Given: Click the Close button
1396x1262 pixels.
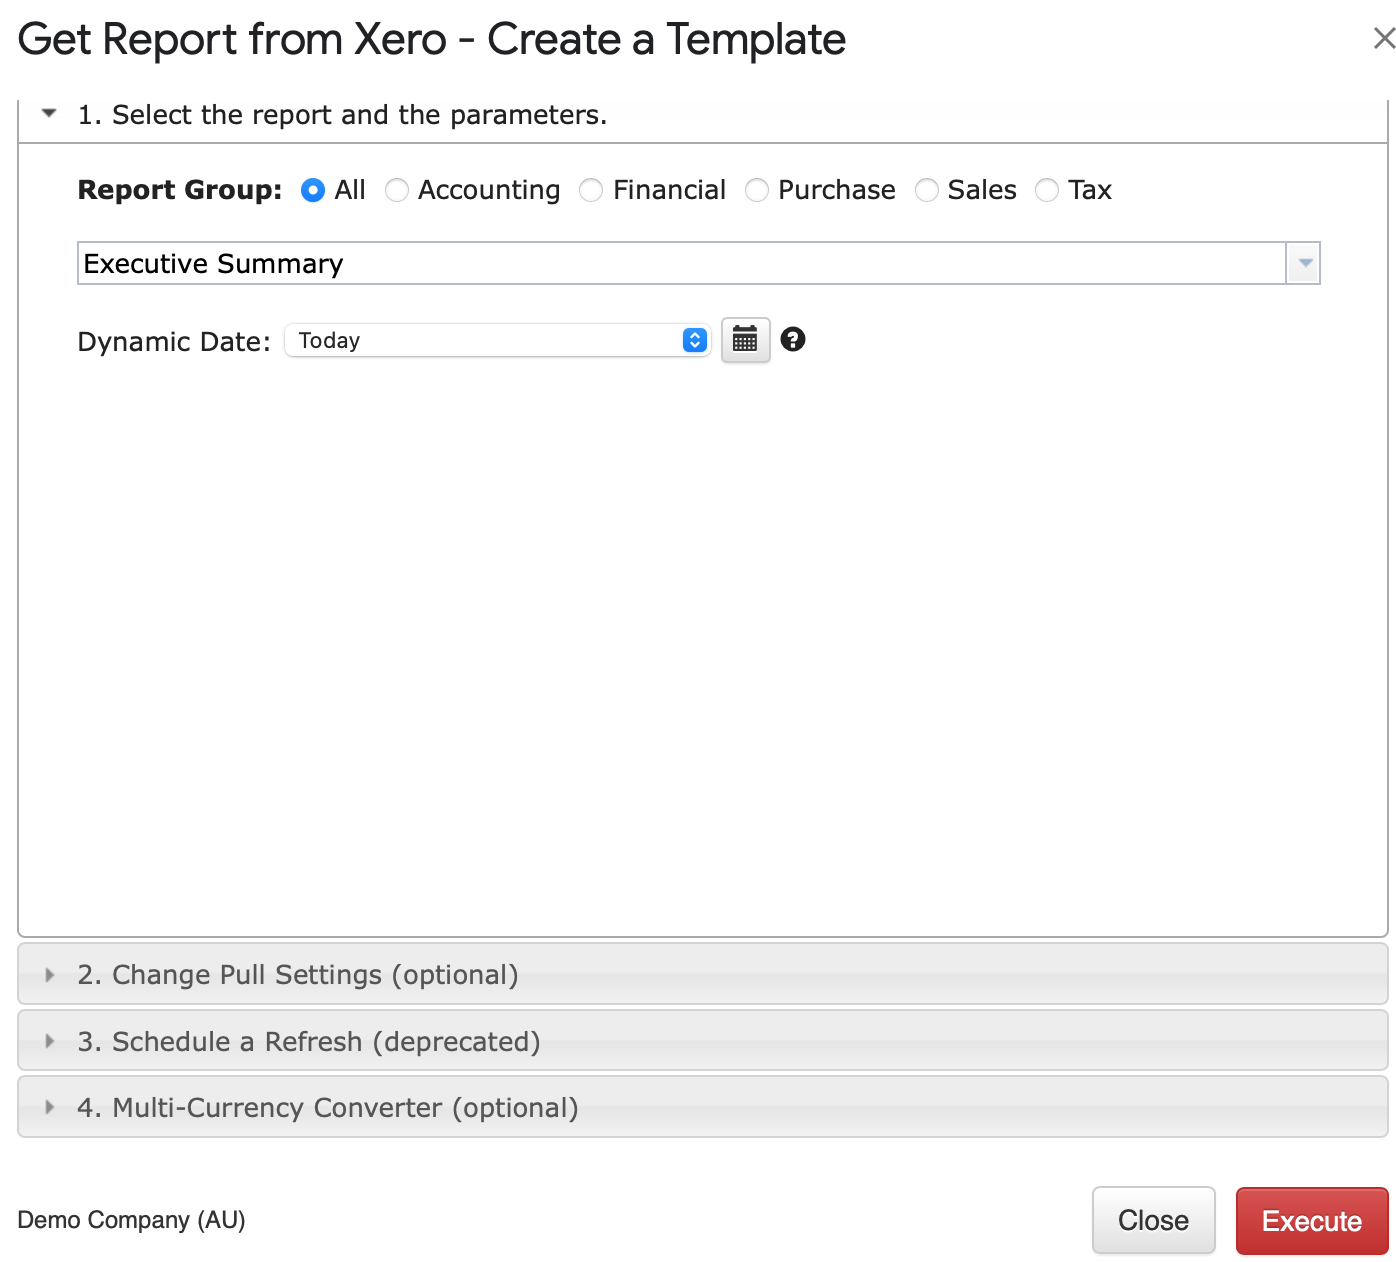Looking at the screenshot, I should coord(1154,1220).
